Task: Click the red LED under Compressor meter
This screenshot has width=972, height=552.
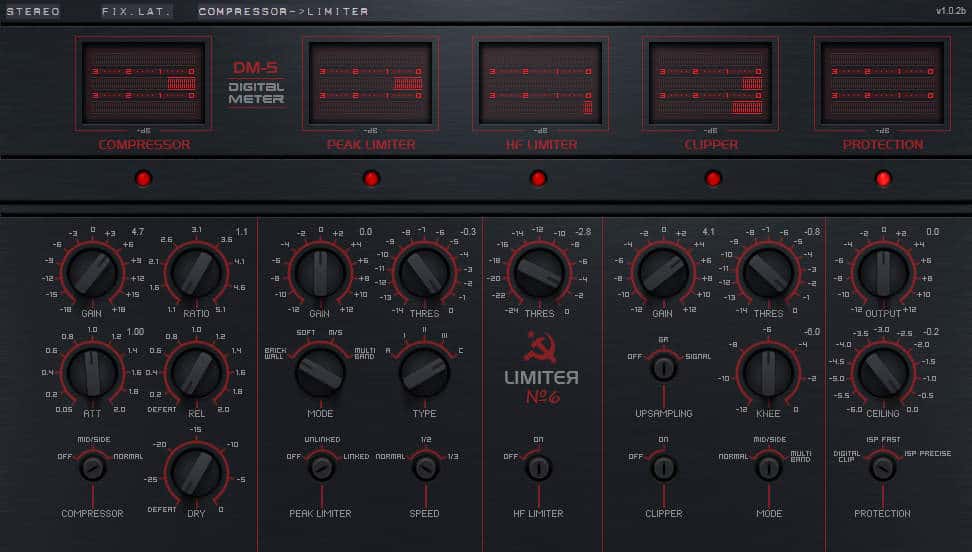Action: coord(143,178)
